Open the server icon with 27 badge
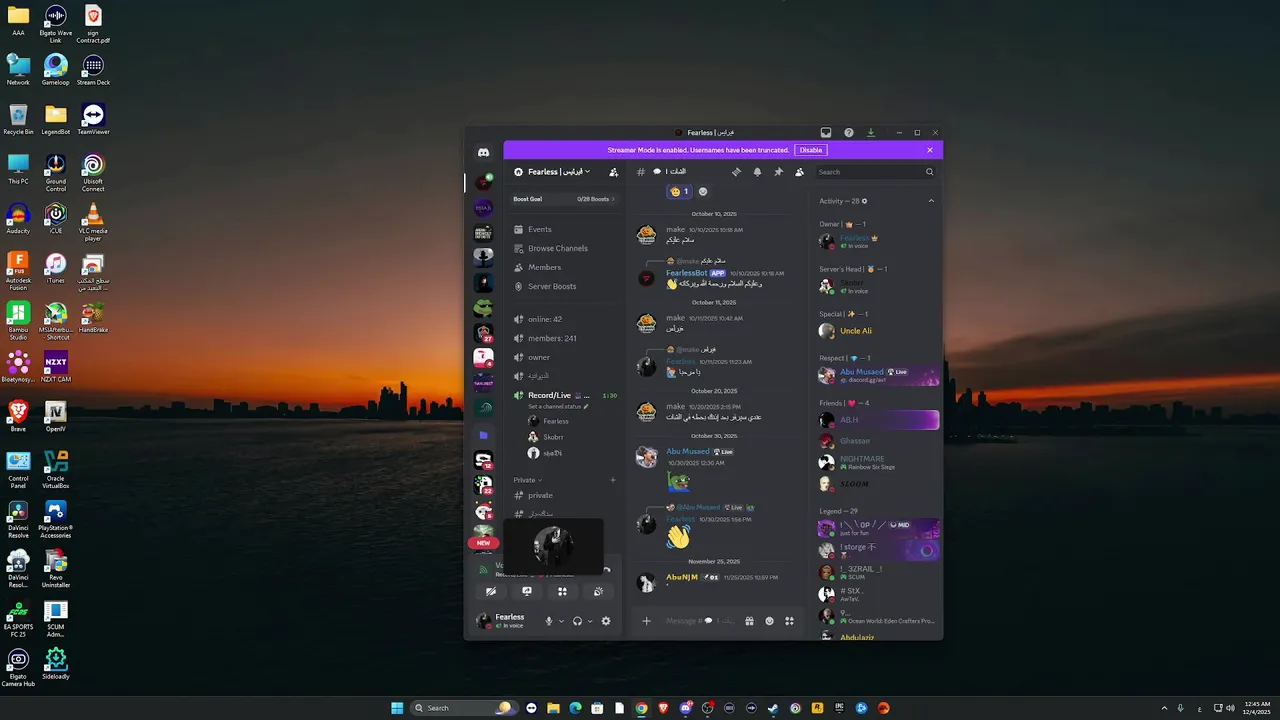1280x720 pixels. tap(483, 333)
